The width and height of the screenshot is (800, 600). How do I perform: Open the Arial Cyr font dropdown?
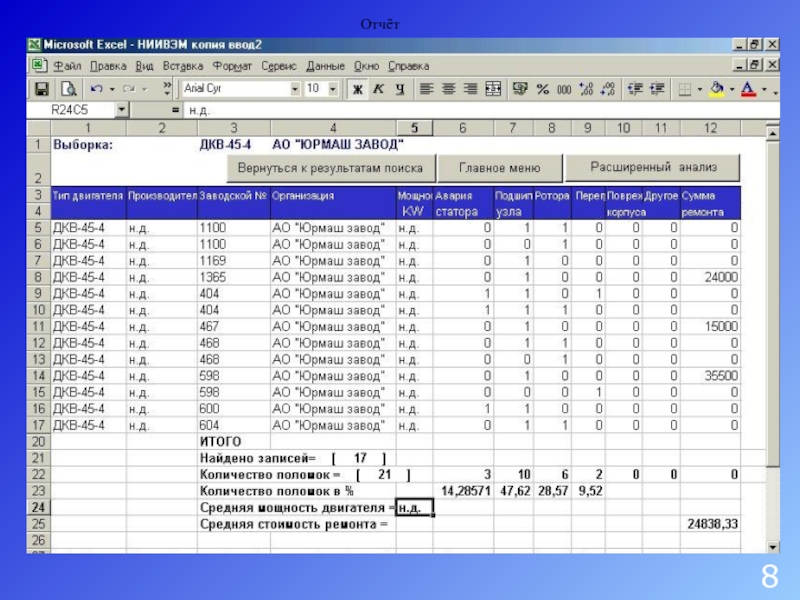pyautogui.click(x=294, y=89)
